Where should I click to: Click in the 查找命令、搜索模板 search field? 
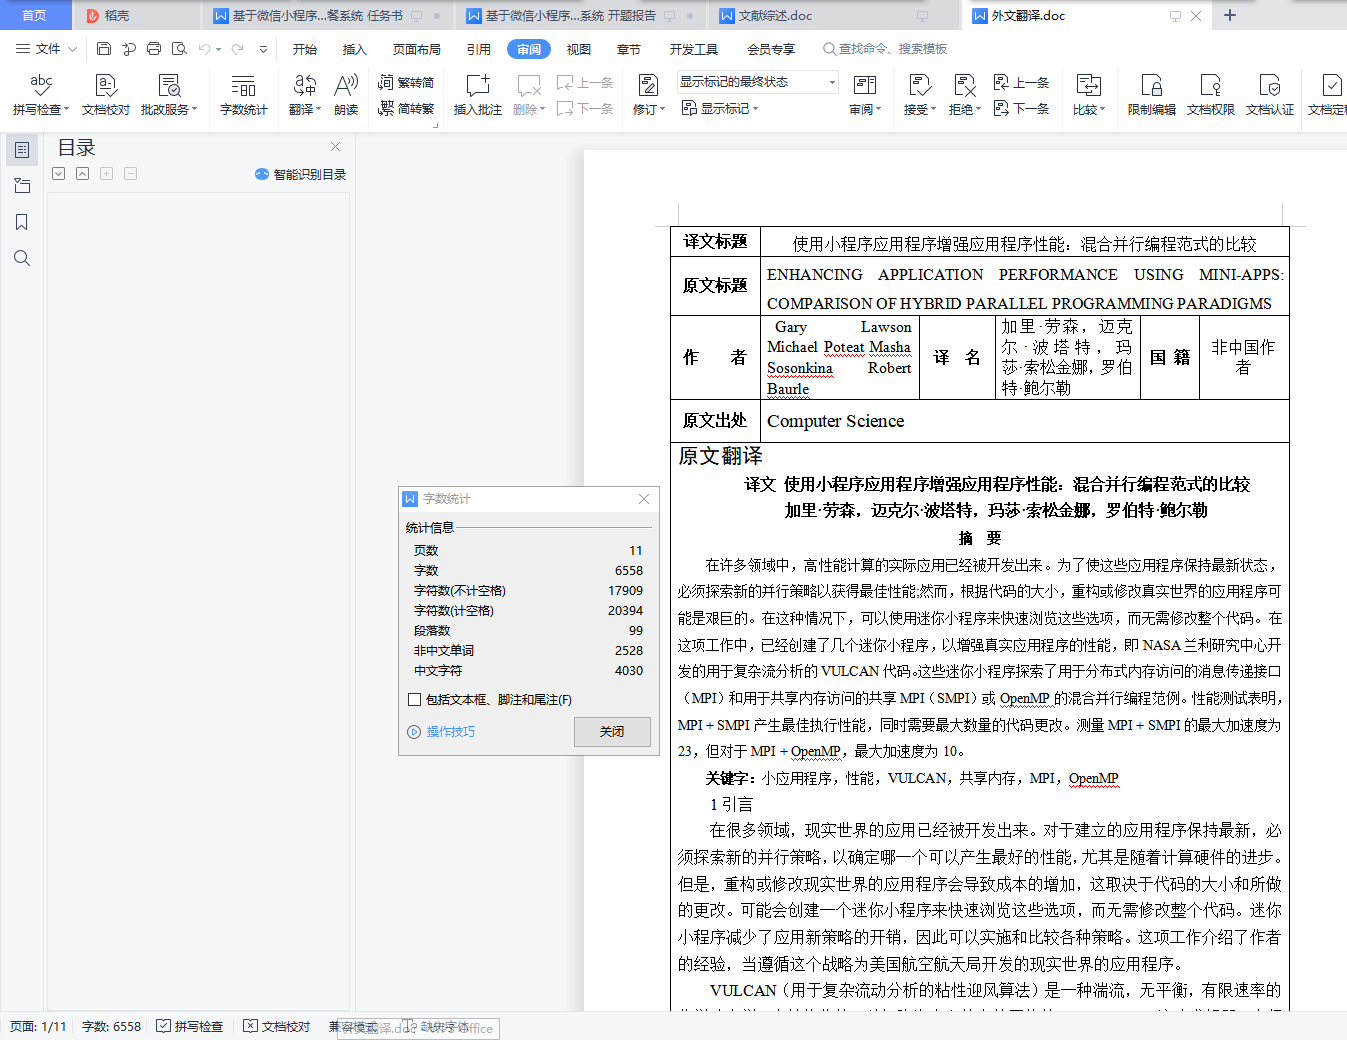(x=886, y=49)
